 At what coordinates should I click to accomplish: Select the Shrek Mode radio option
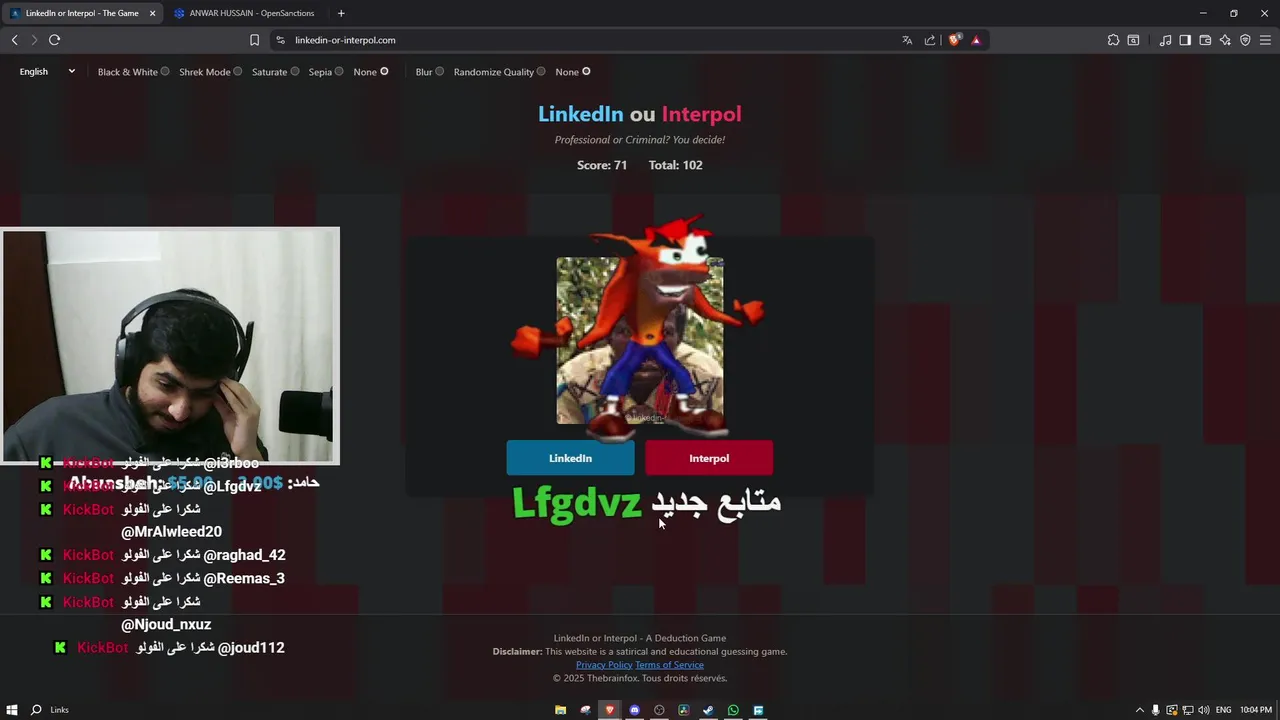pyautogui.click(x=237, y=71)
